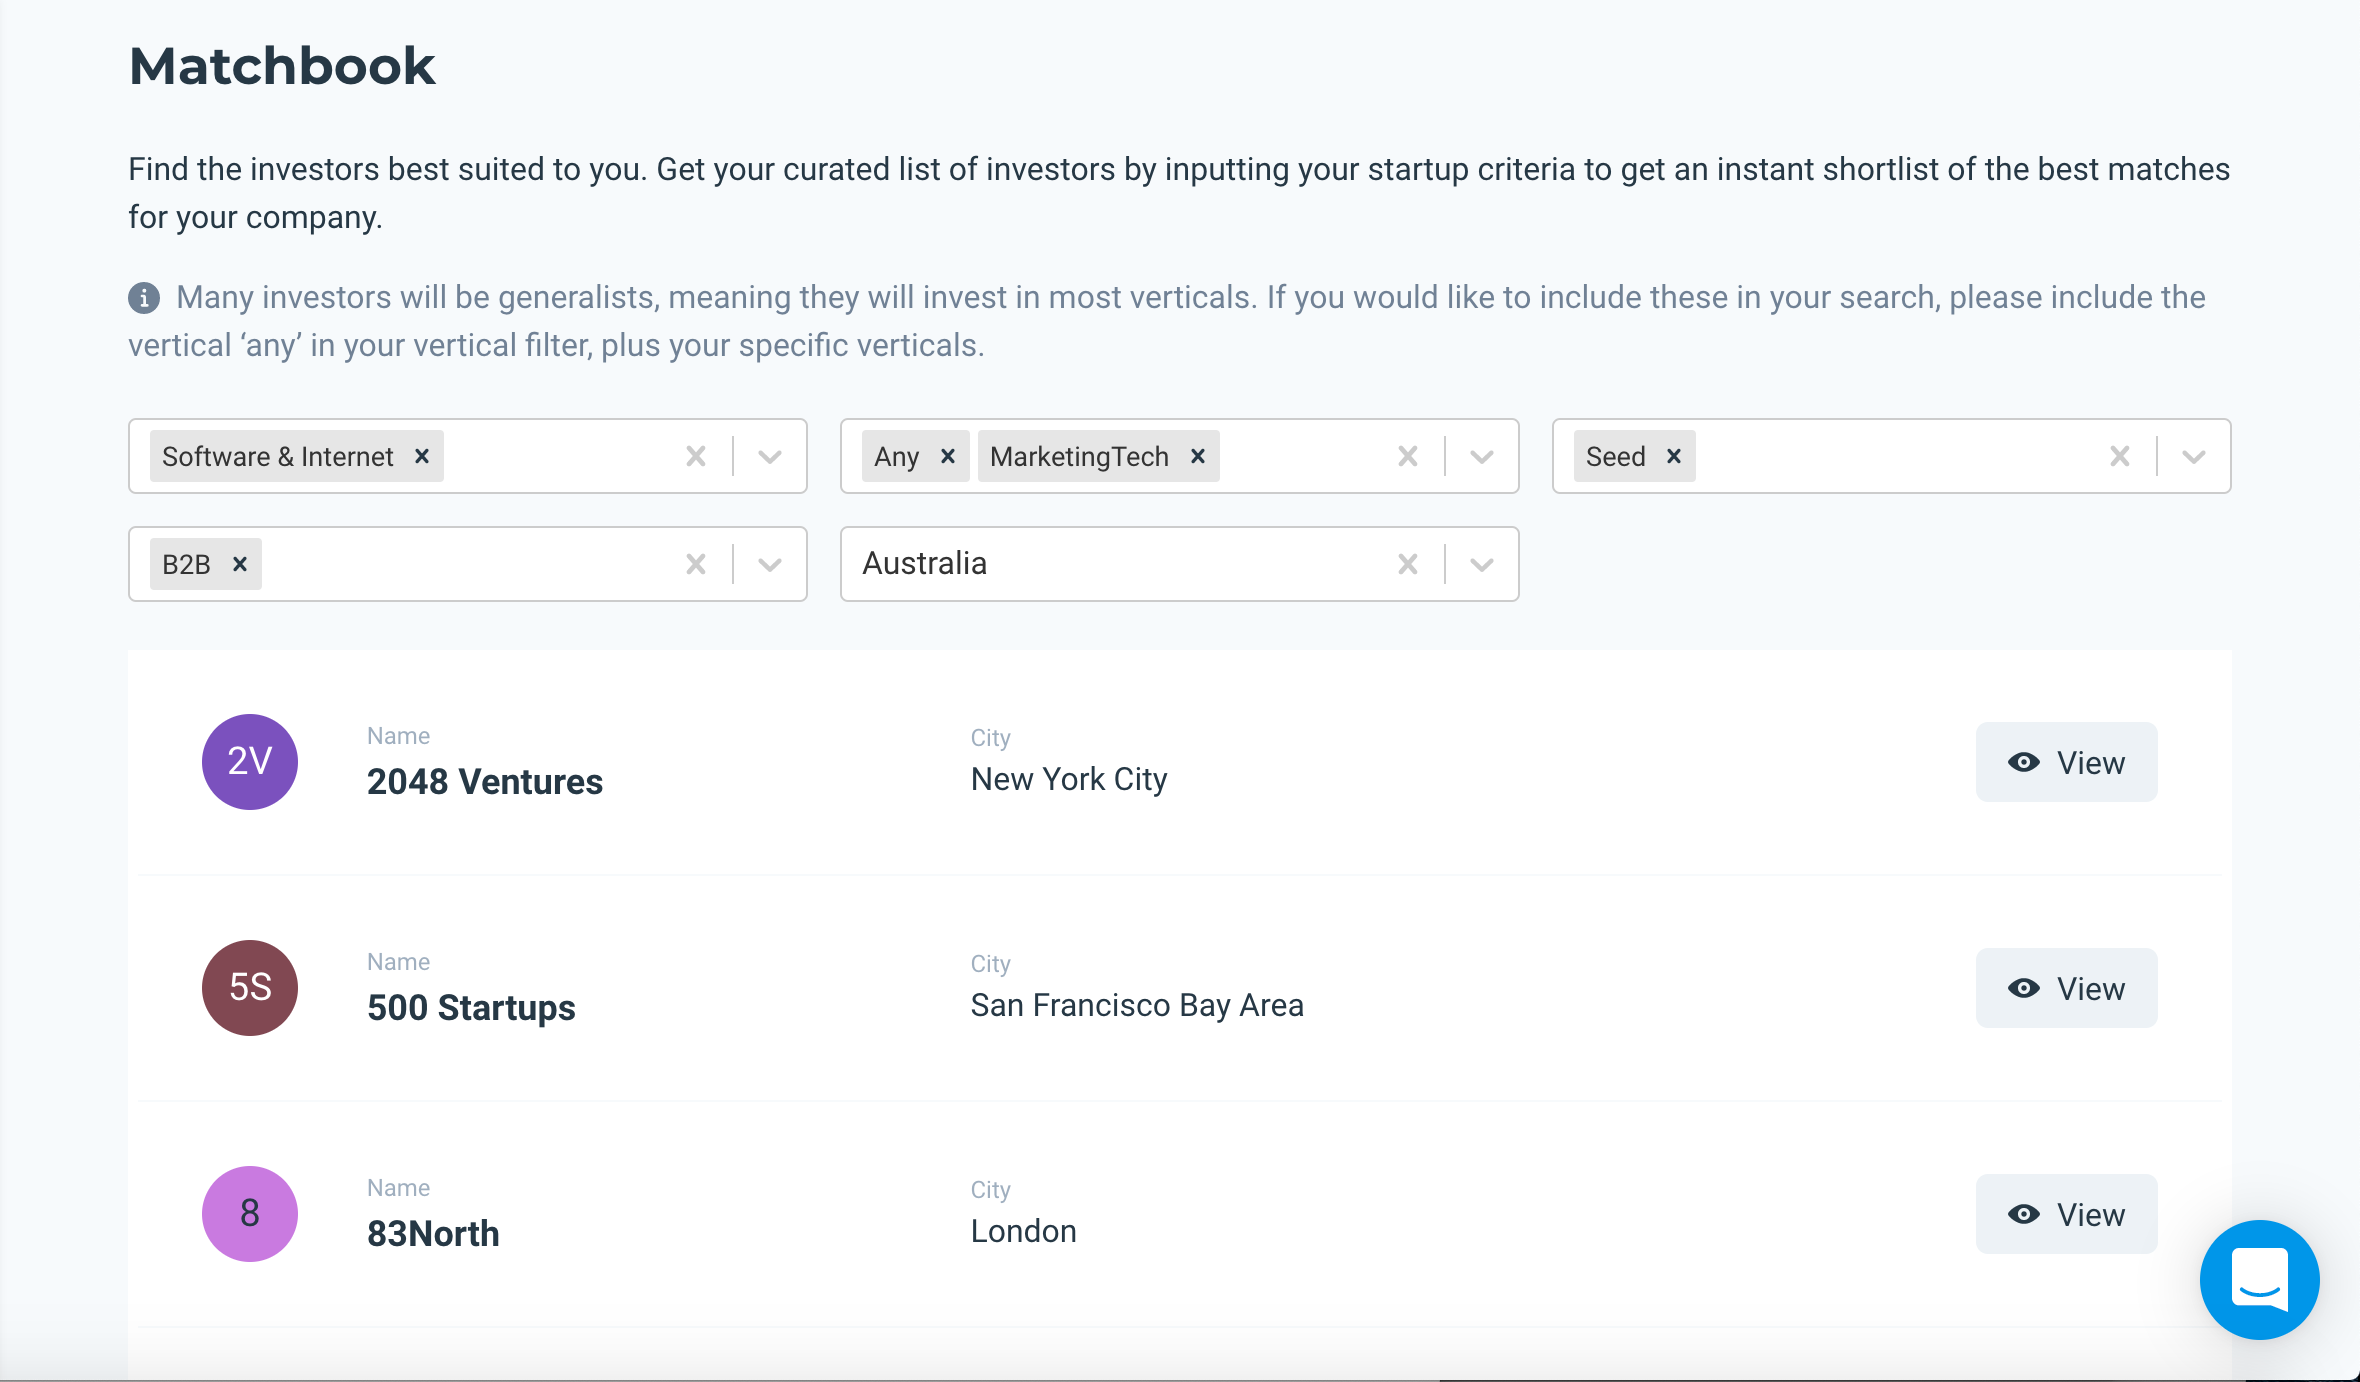Click the MarketingTech tag label
Viewport: 2360px width, 1382px height.
[x=1079, y=457]
